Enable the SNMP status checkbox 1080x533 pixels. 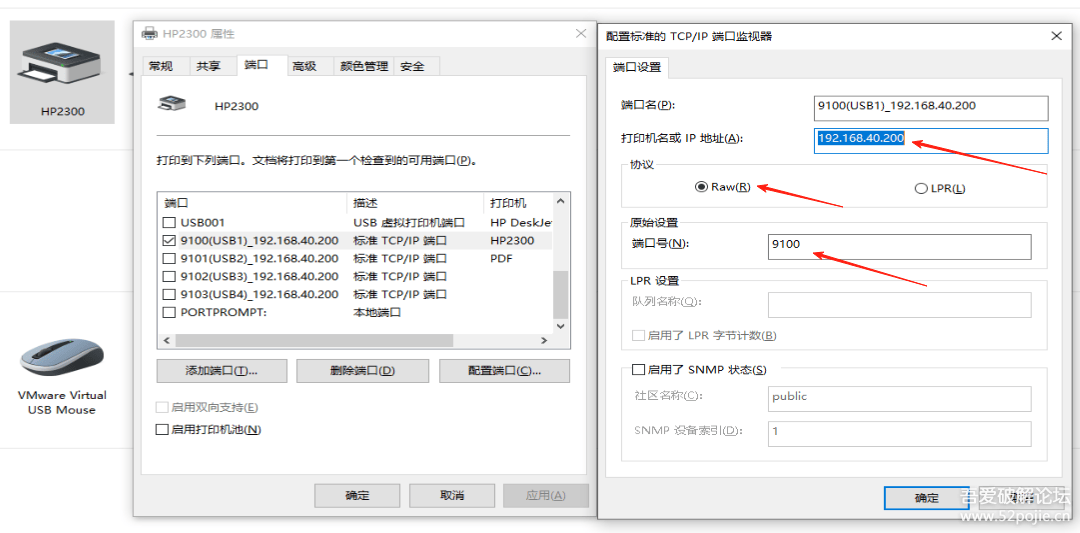point(639,370)
